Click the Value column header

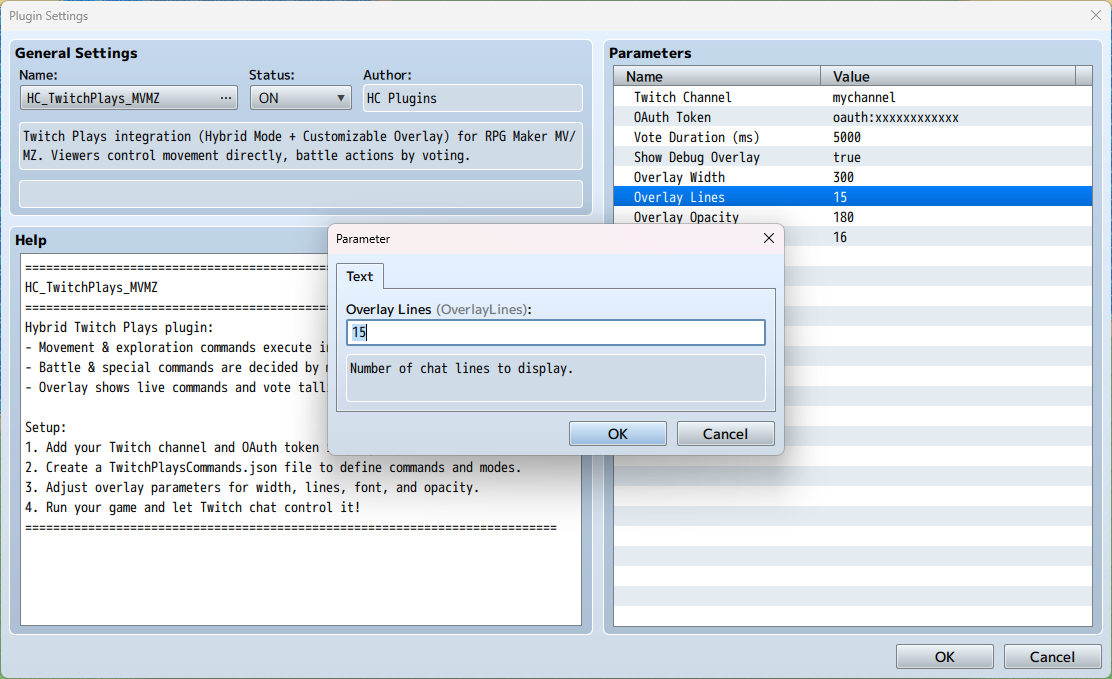(948, 76)
